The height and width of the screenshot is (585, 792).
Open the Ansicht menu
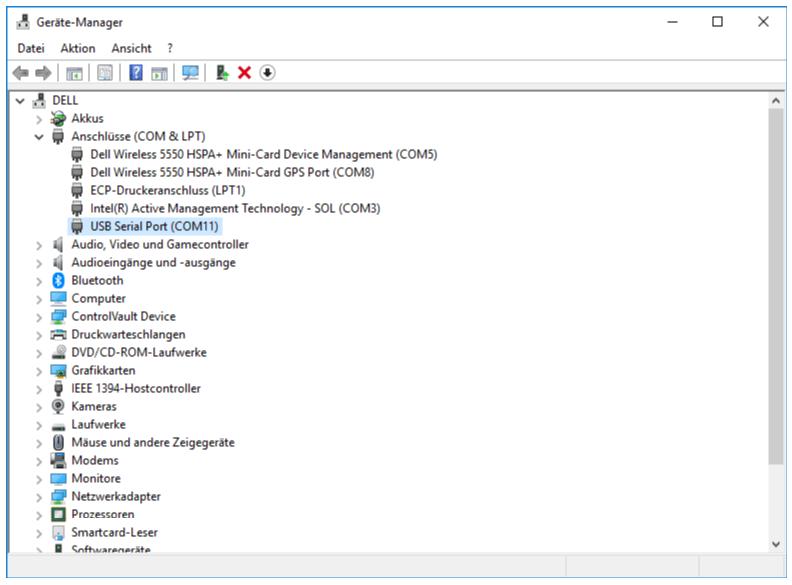coord(131,48)
